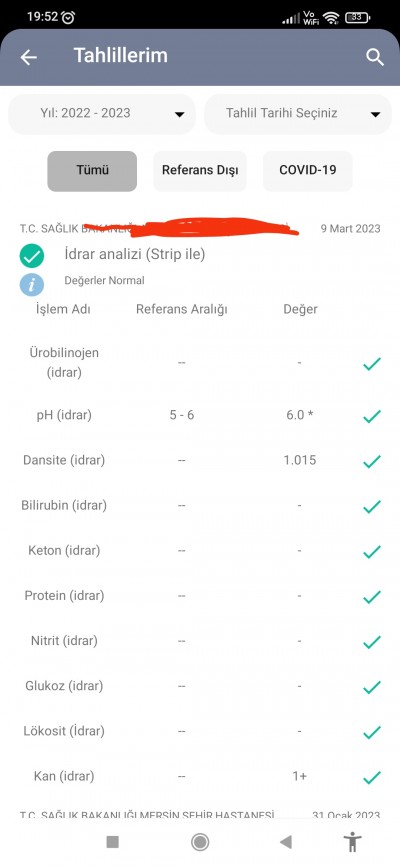Viewport: 400px width, 866px height.
Task: Open the Yıl: 2022 - 2023 dropdown
Action: click(x=102, y=114)
